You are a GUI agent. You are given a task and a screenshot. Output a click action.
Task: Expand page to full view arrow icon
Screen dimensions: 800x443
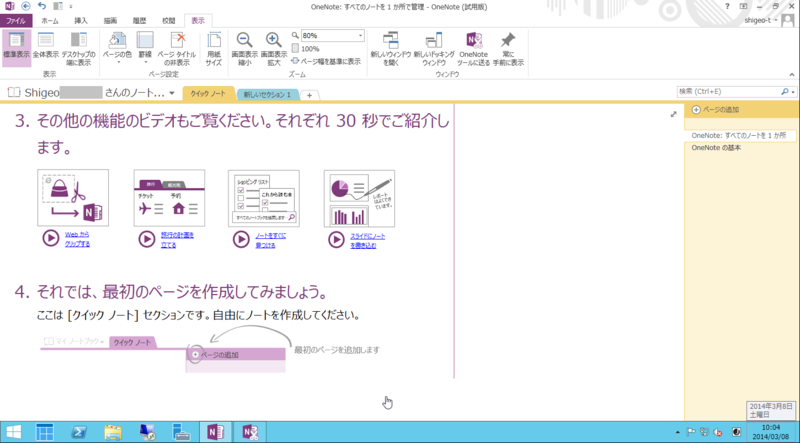pos(673,114)
